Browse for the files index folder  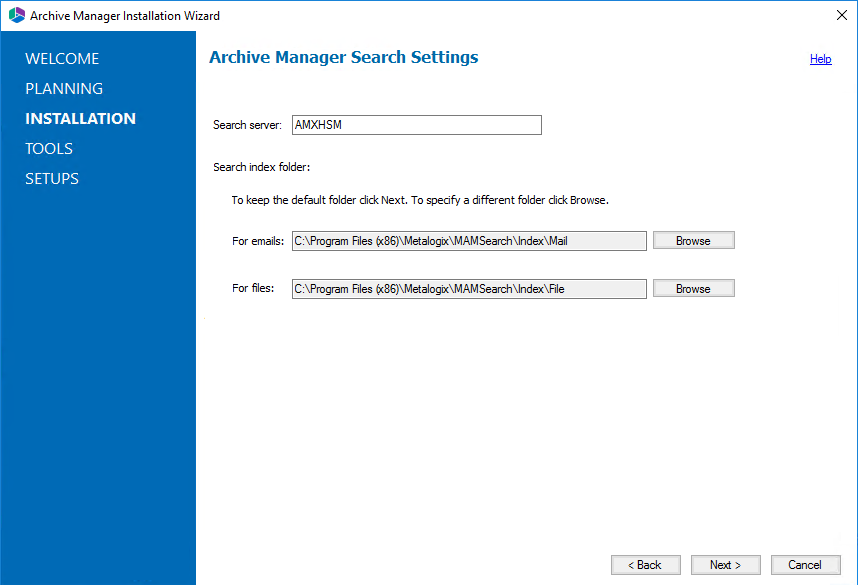[x=693, y=289]
